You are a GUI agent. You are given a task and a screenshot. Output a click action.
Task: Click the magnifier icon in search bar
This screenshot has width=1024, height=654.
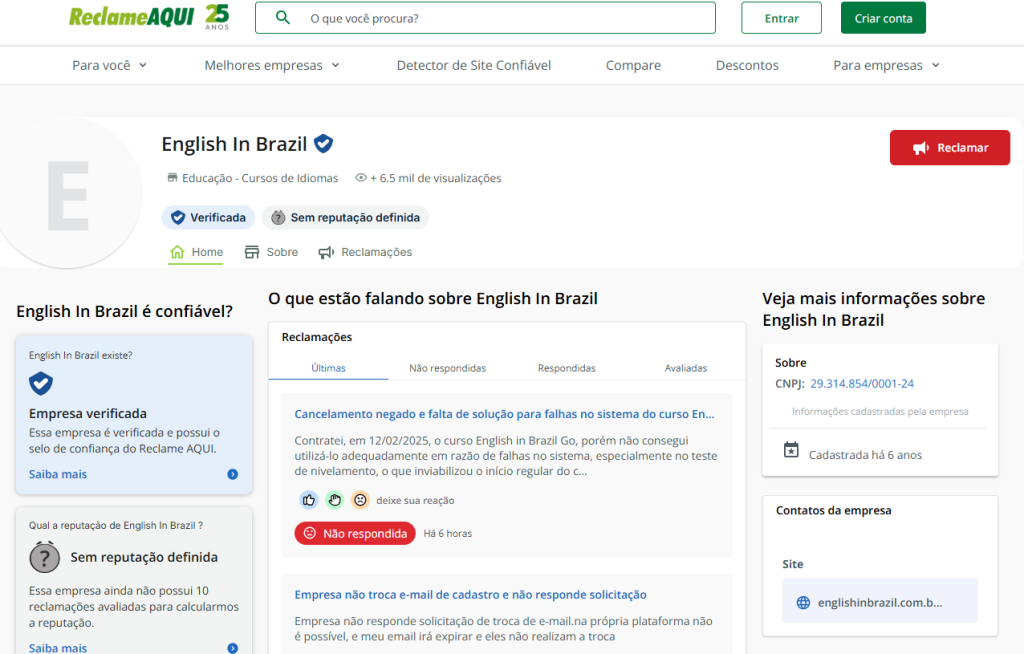point(283,18)
